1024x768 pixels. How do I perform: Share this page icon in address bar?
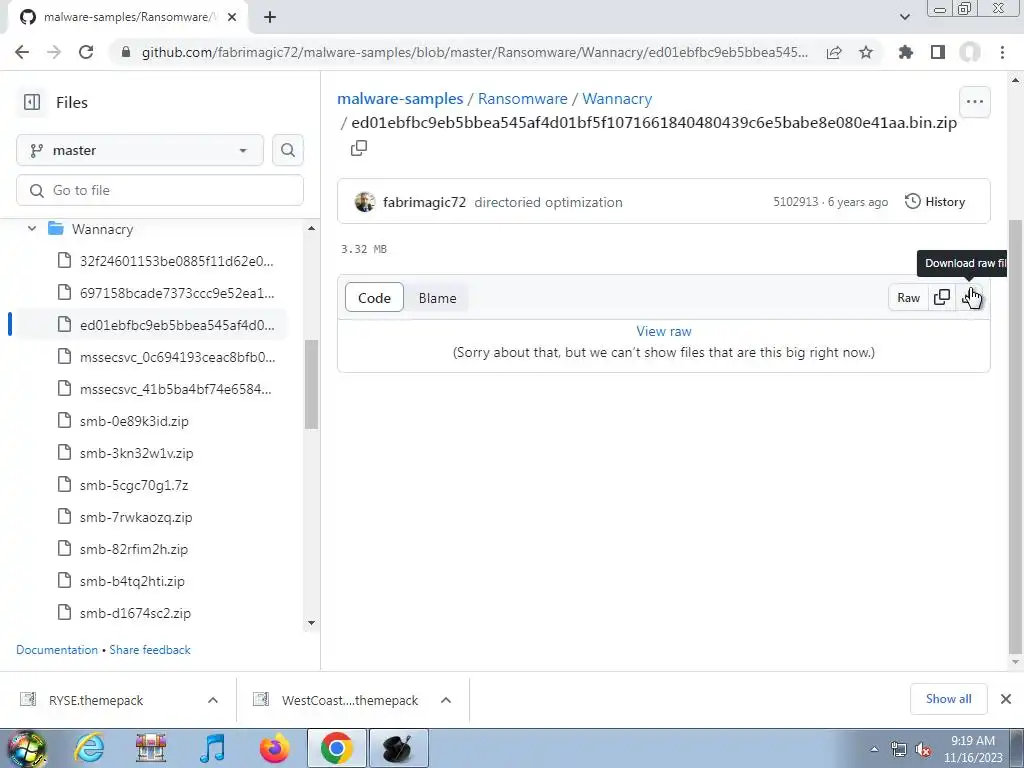point(834,52)
